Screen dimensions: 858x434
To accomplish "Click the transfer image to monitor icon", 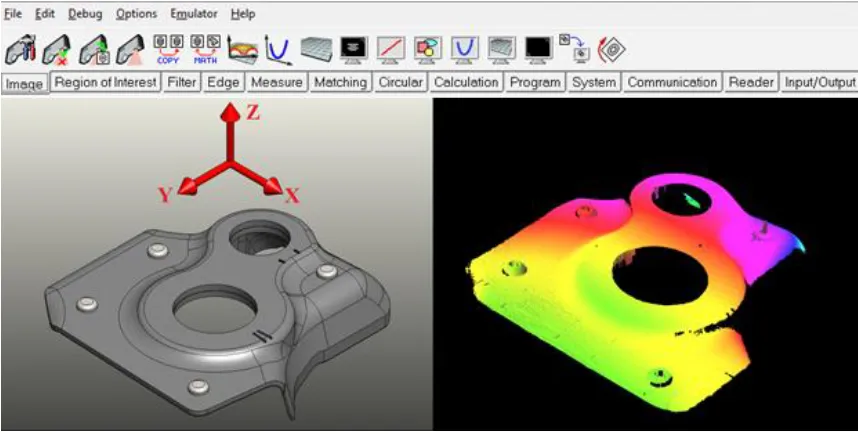I will point(575,49).
